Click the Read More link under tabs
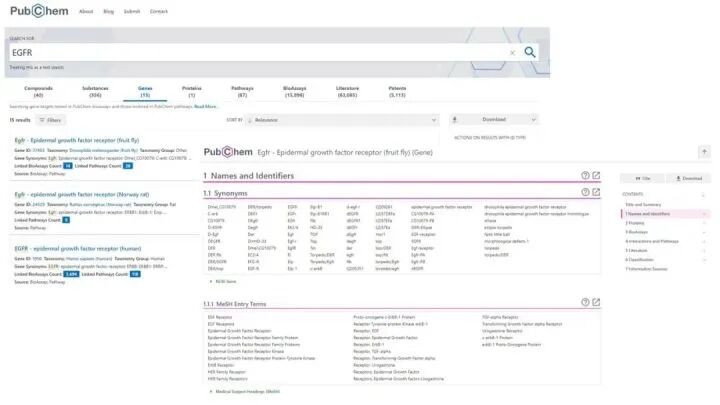Screen dimensions: 720x405 point(205,107)
